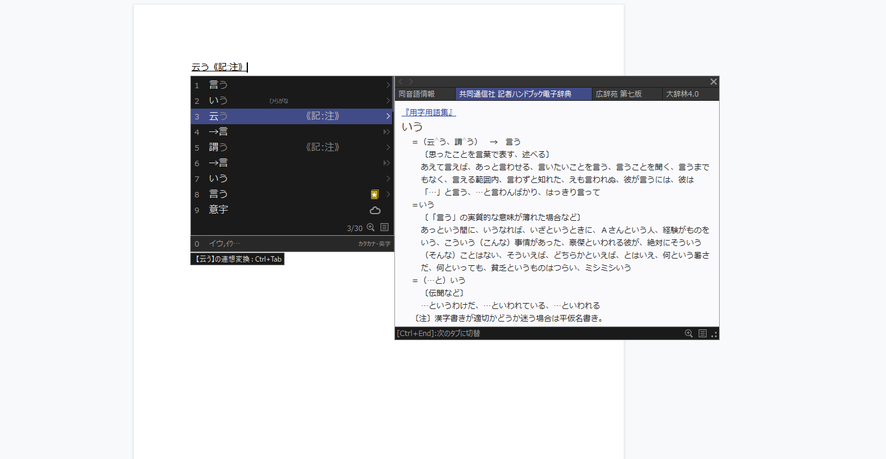This screenshot has height=459, width=886.
Task: Switch to the 広辞苑 第七版 tab
Action: point(619,94)
